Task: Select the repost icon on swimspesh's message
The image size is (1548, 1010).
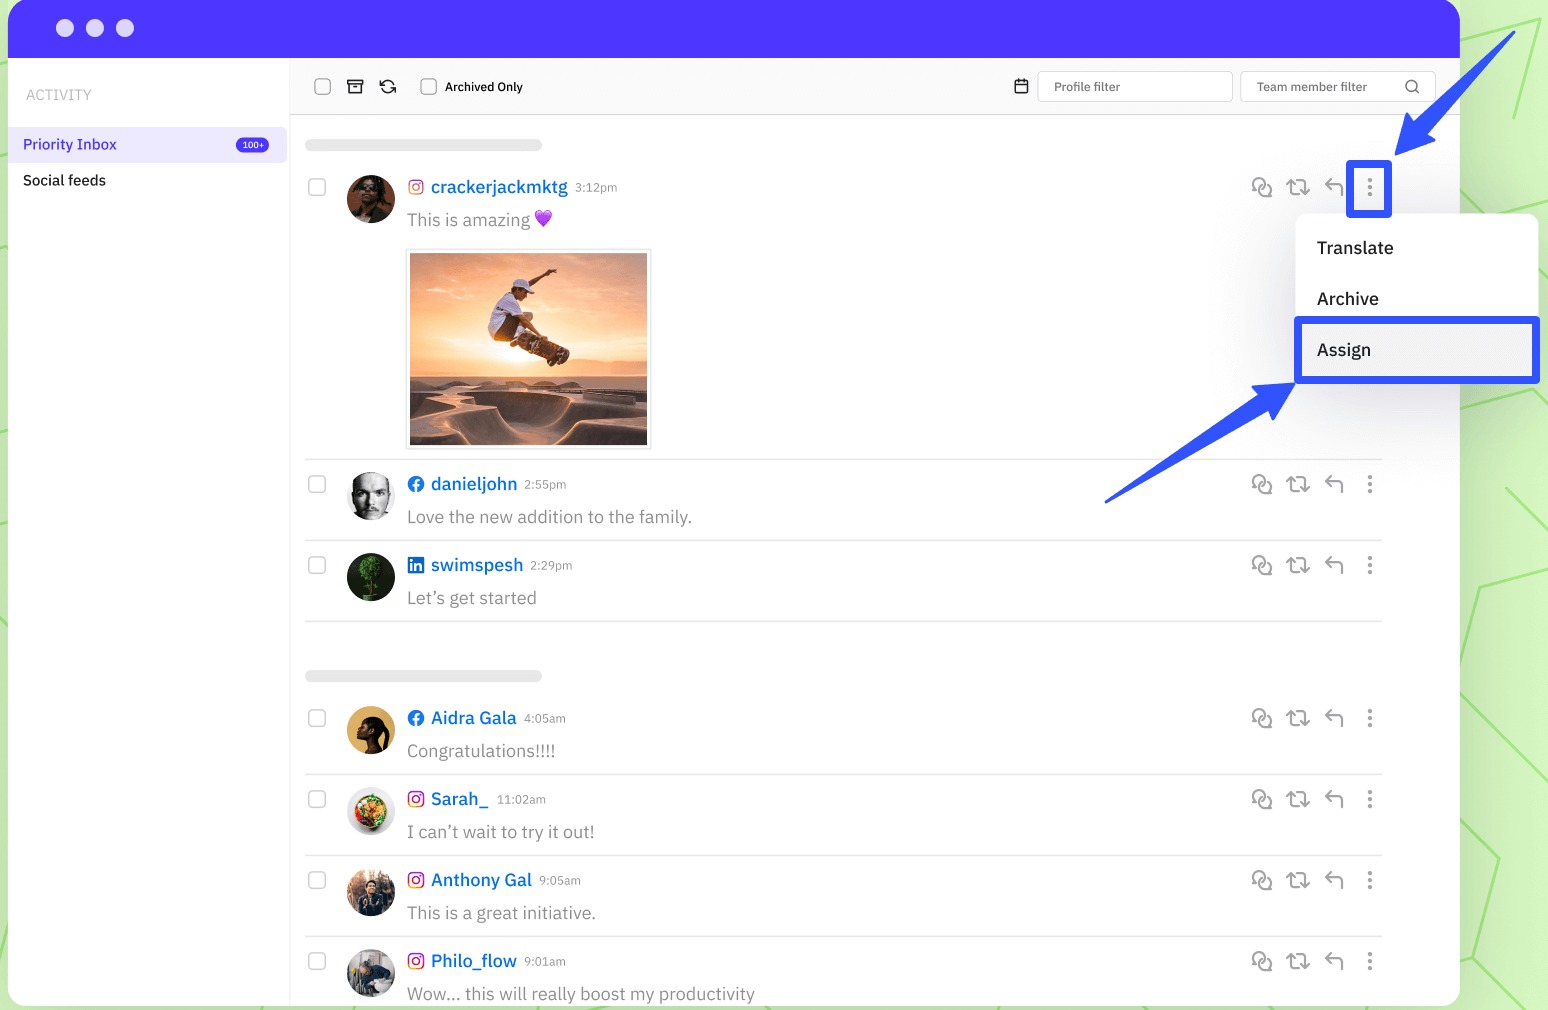Action: [x=1298, y=565]
